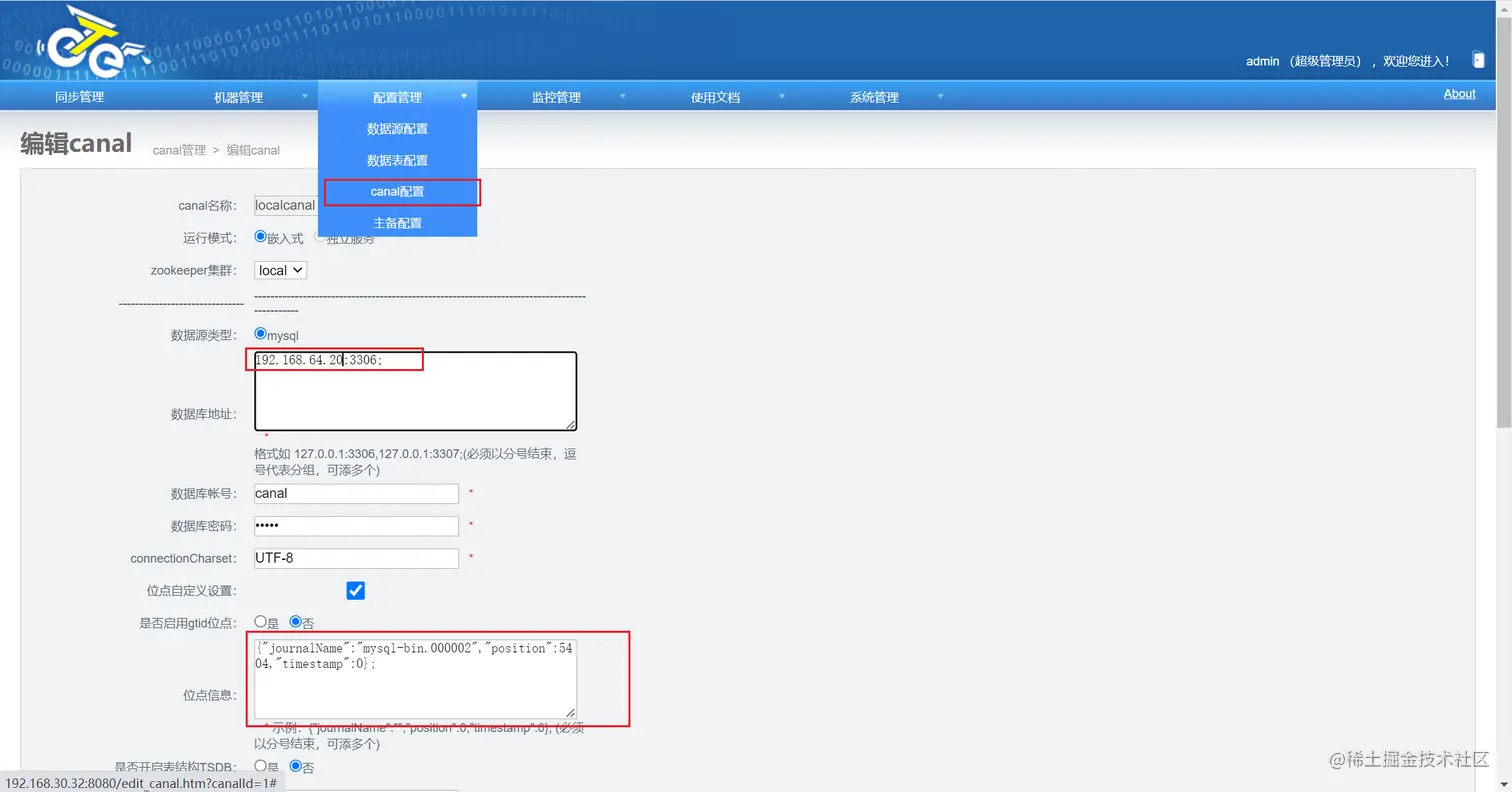Image resolution: width=1512 pixels, height=792 pixels.
Task: Click the canal名称 input field
Action: [286, 205]
